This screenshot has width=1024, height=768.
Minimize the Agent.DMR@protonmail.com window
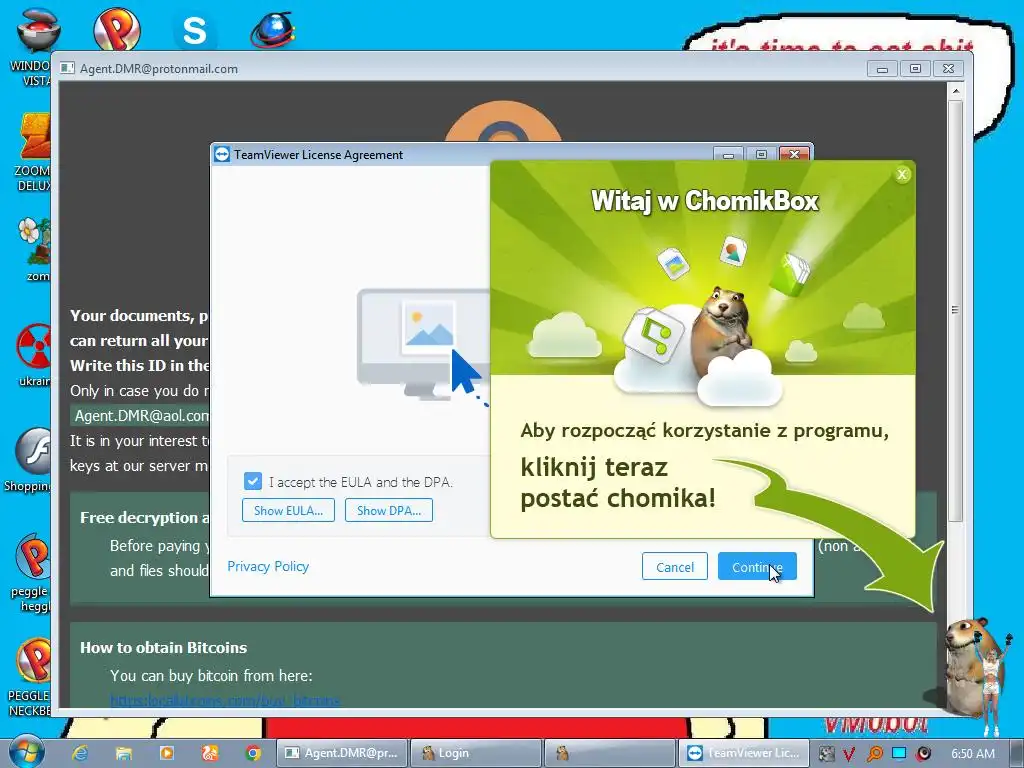point(882,69)
